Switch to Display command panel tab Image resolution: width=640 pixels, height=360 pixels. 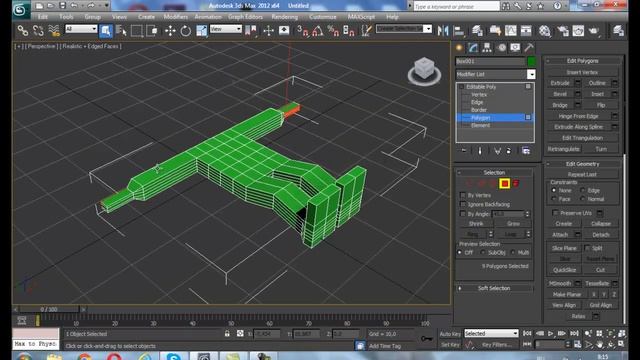(x=515, y=48)
